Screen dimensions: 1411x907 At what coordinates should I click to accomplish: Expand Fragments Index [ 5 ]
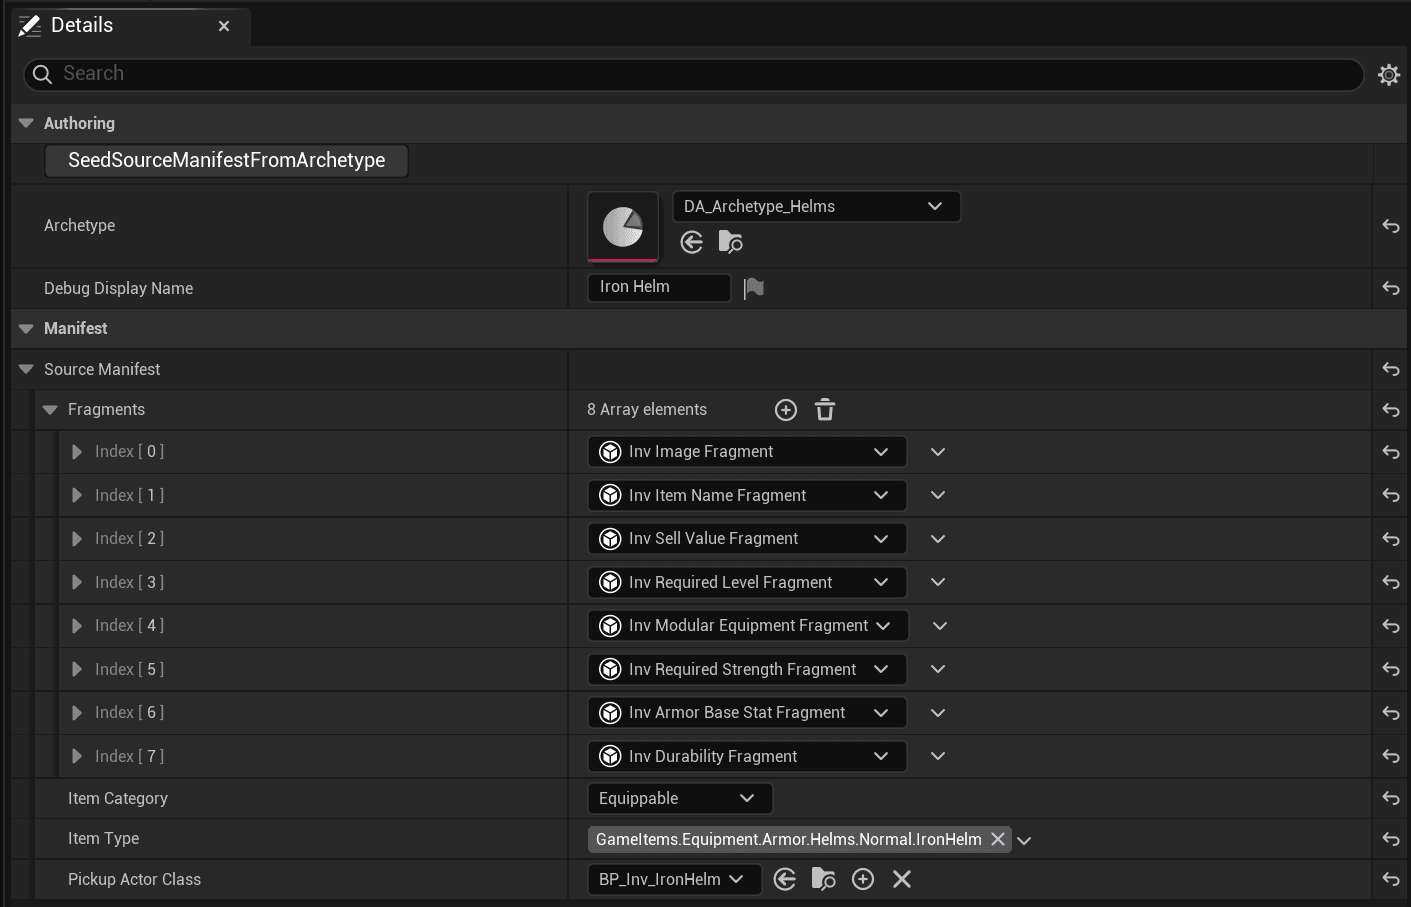(x=77, y=669)
